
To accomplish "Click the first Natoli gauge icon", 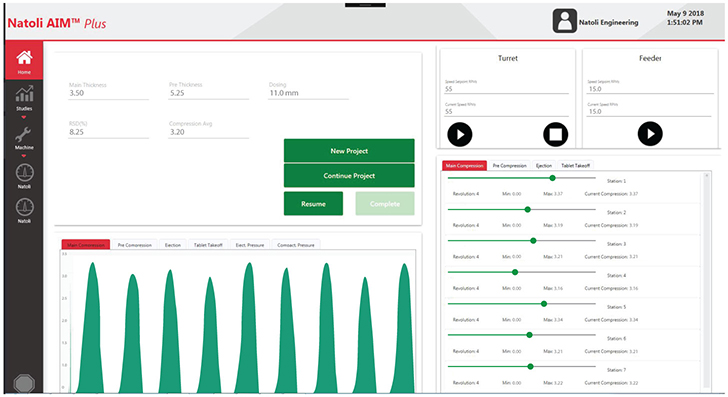I will point(24,173).
